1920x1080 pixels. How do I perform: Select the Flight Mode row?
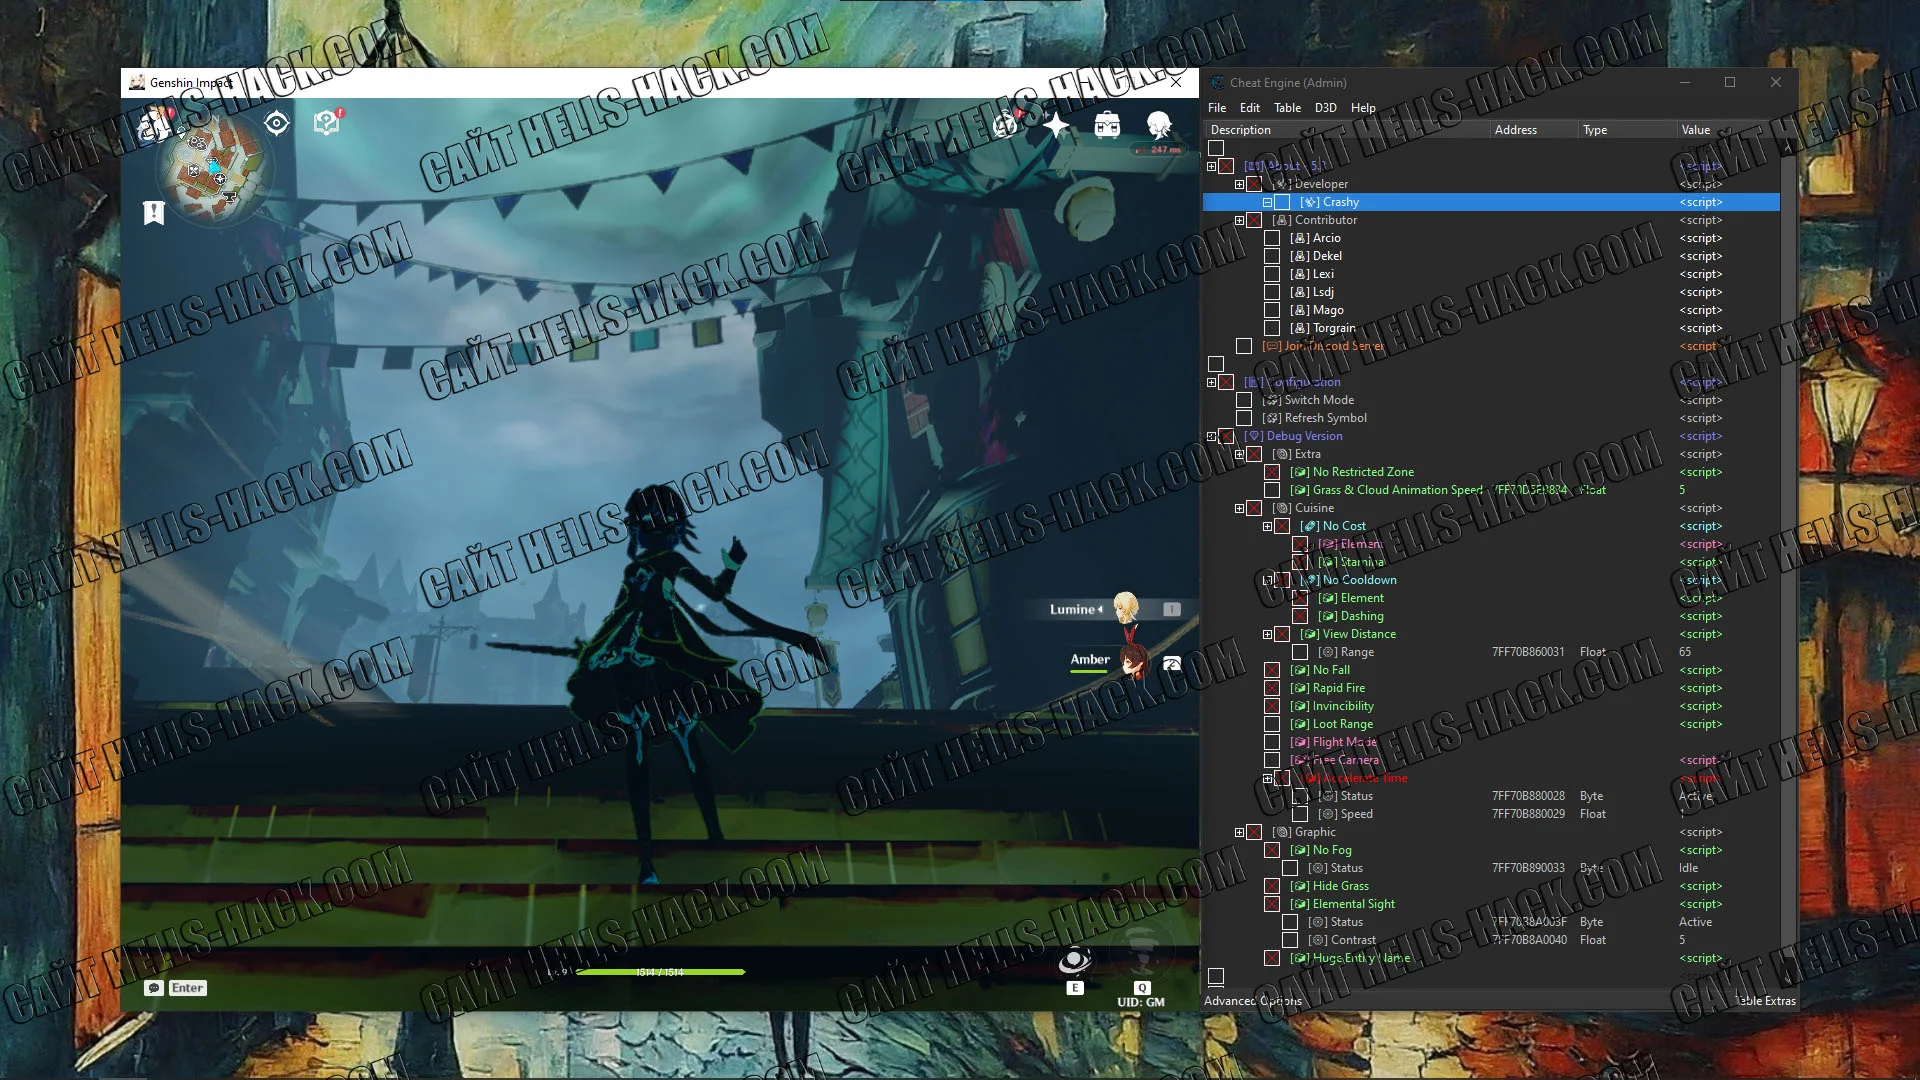(x=1491, y=742)
